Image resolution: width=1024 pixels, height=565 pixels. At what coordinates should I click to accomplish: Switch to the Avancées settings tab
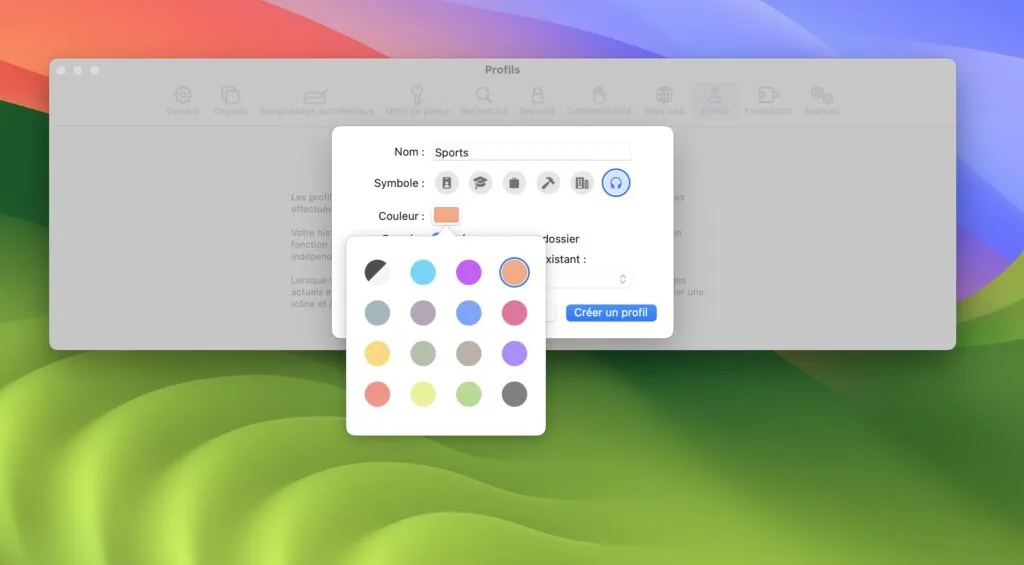click(822, 101)
